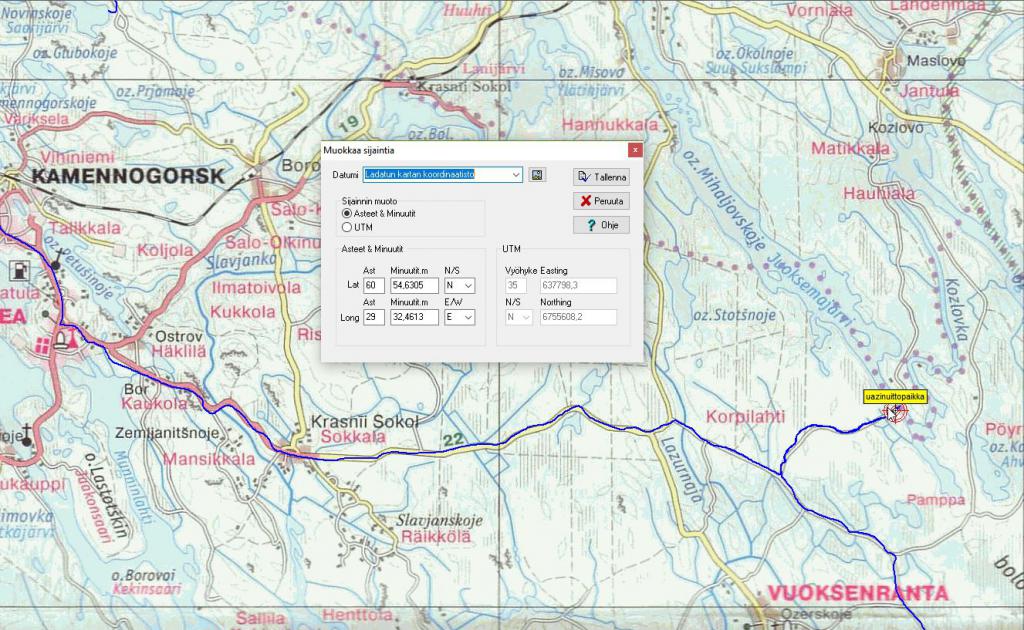Screen dimensions: 1024x630
Task: Click the gas station symbol on the map
Action: (x=18, y=270)
